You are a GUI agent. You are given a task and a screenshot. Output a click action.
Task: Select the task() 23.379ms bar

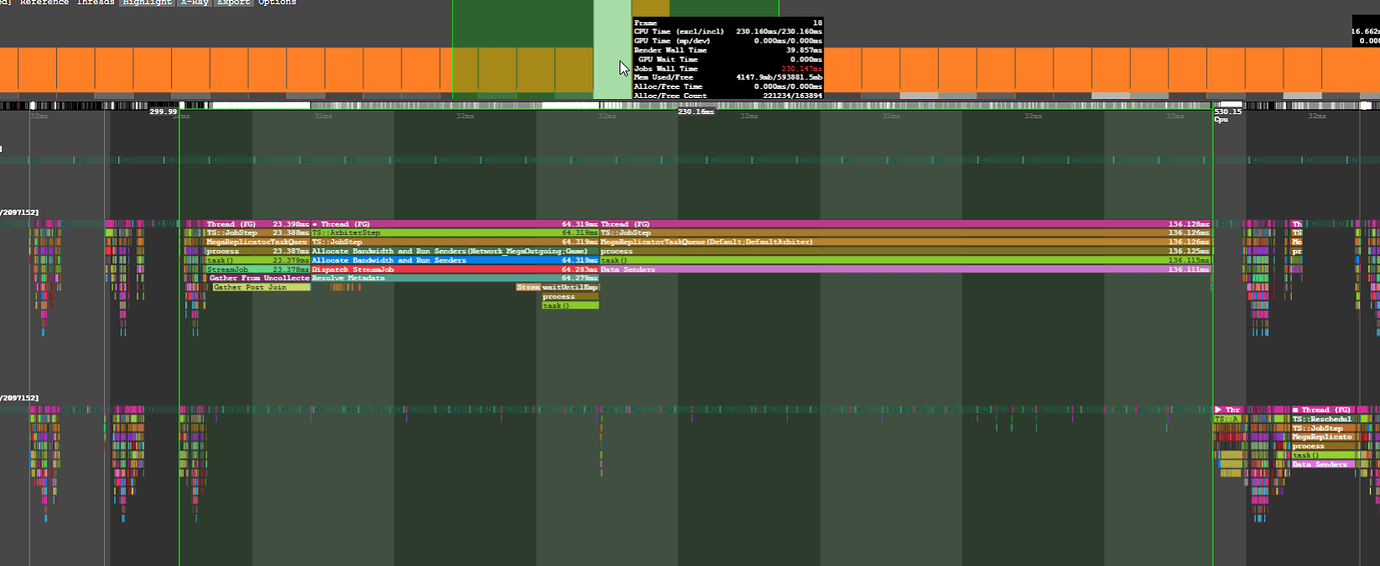tap(257, 260)
